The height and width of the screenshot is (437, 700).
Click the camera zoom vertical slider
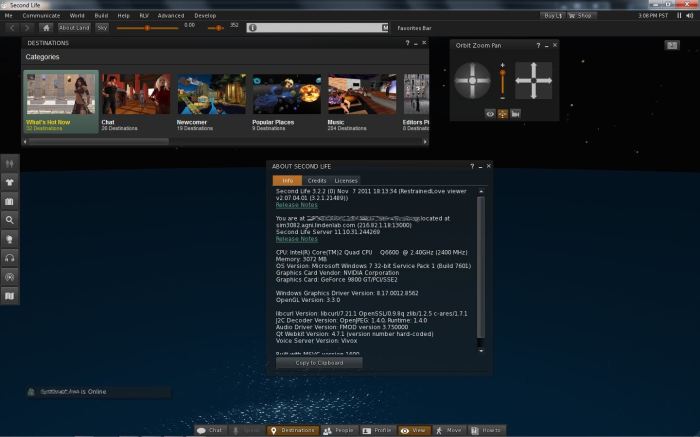coord(502,82)
